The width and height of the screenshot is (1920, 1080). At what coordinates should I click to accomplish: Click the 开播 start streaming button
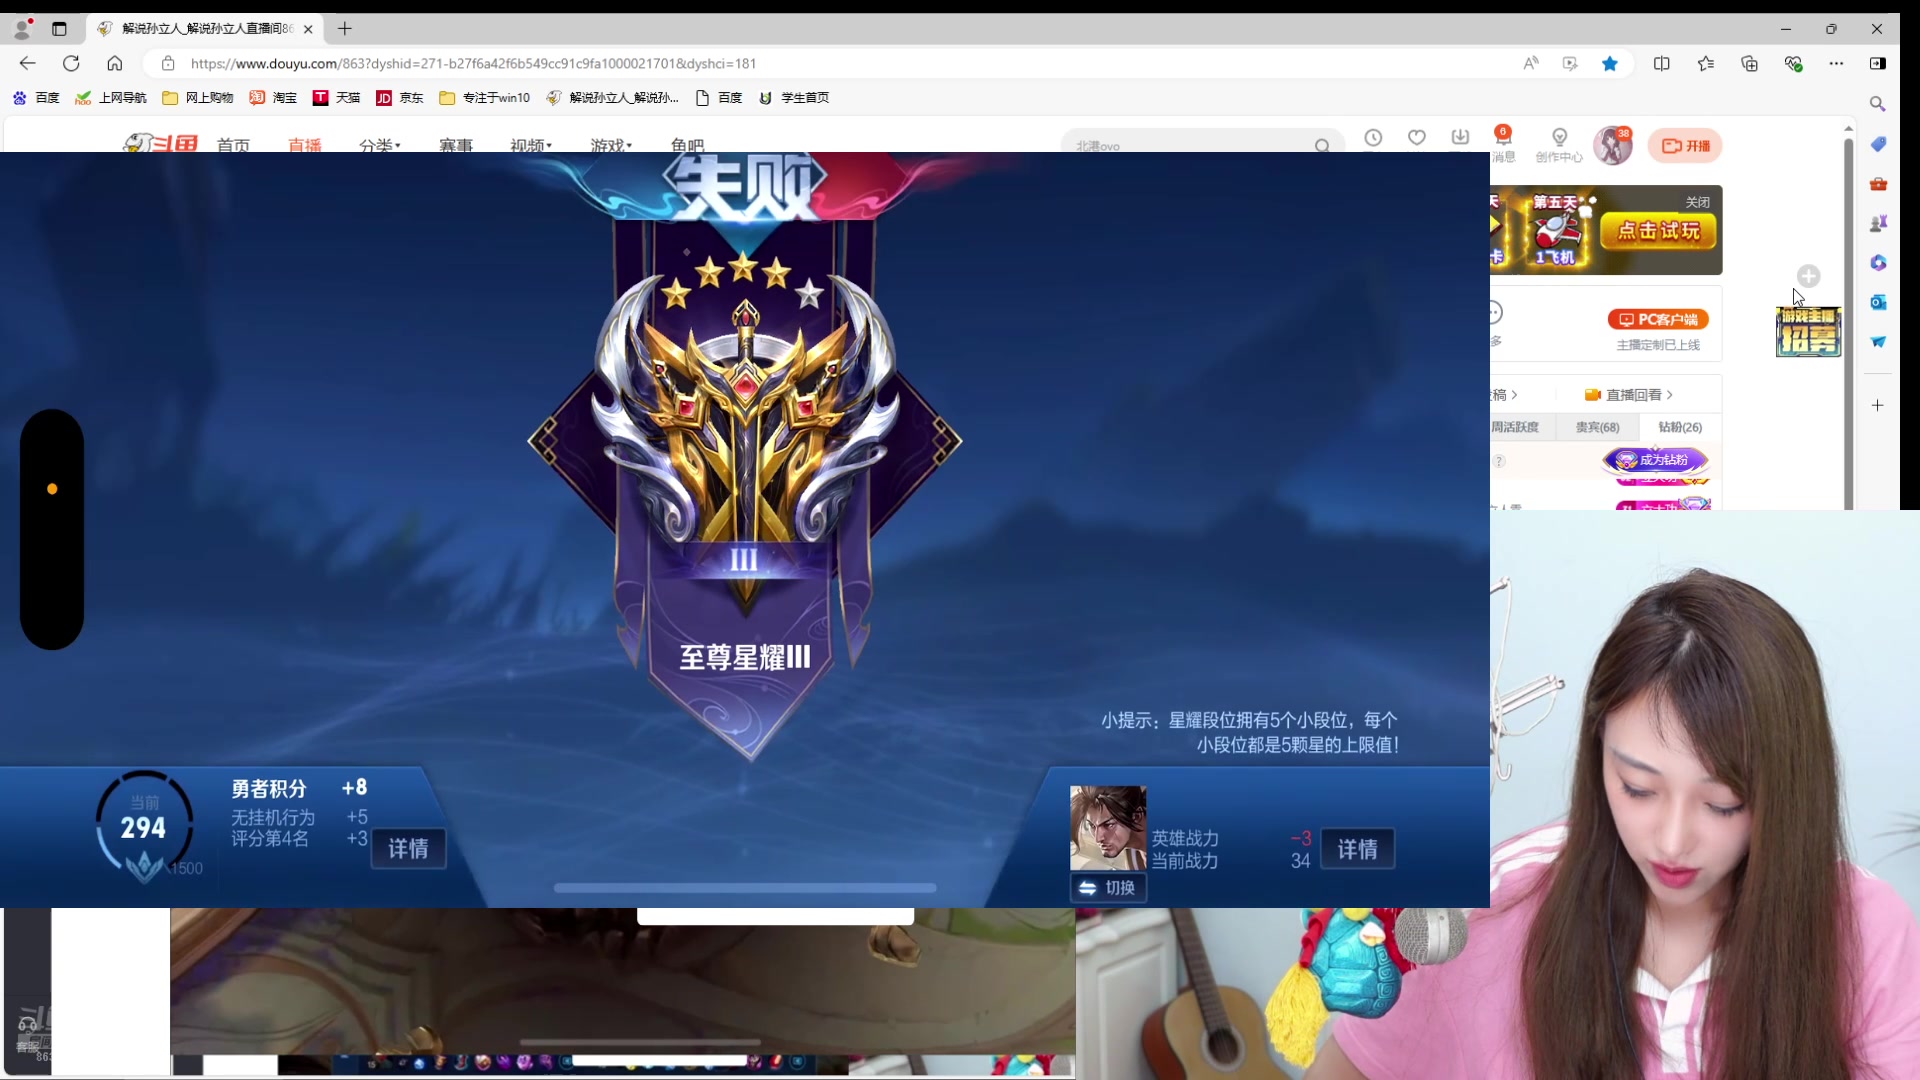tap(1685, 146)
